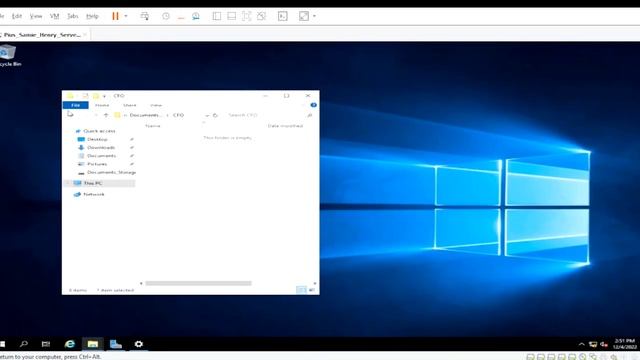Open the View menu in VMware
The image size is (640, 360).
tap(36, 16)
